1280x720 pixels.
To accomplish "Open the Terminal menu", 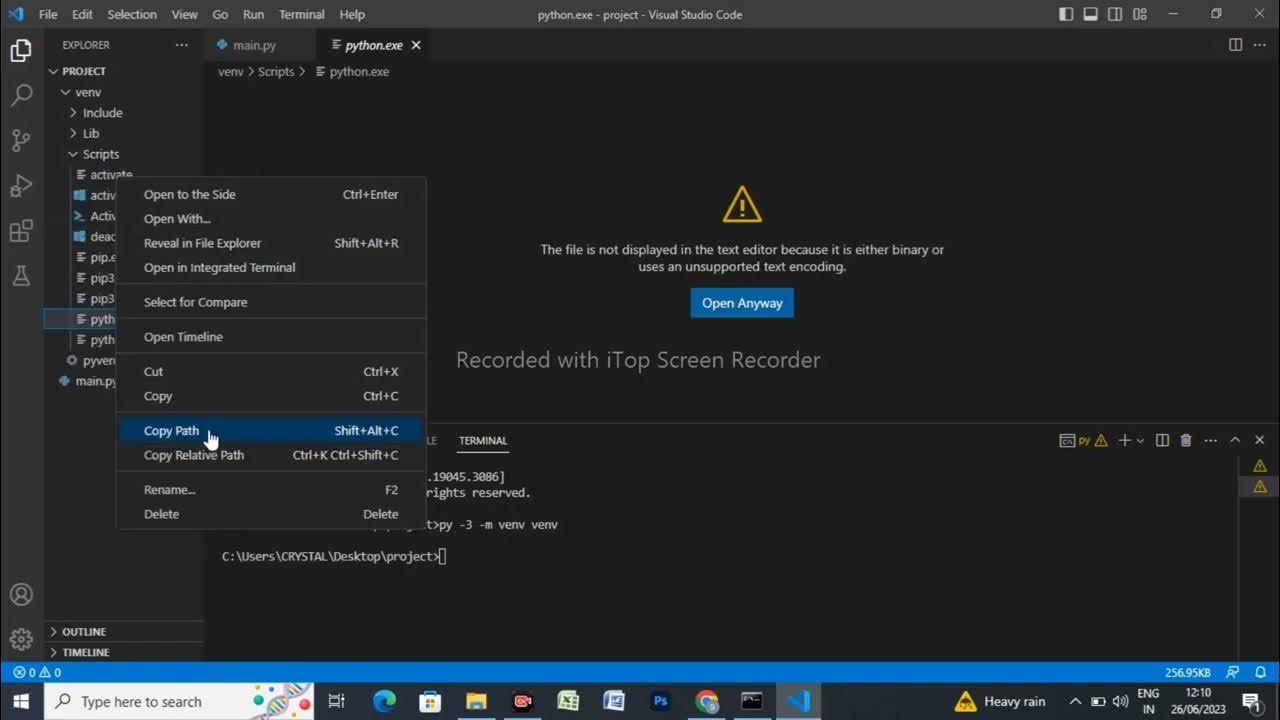I will coord(302,14).
